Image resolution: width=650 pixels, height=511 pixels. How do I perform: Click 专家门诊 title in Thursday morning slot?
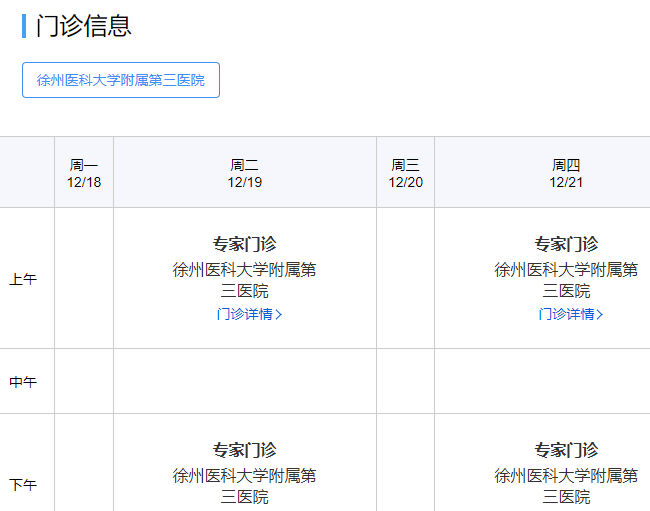click(566, 244)
